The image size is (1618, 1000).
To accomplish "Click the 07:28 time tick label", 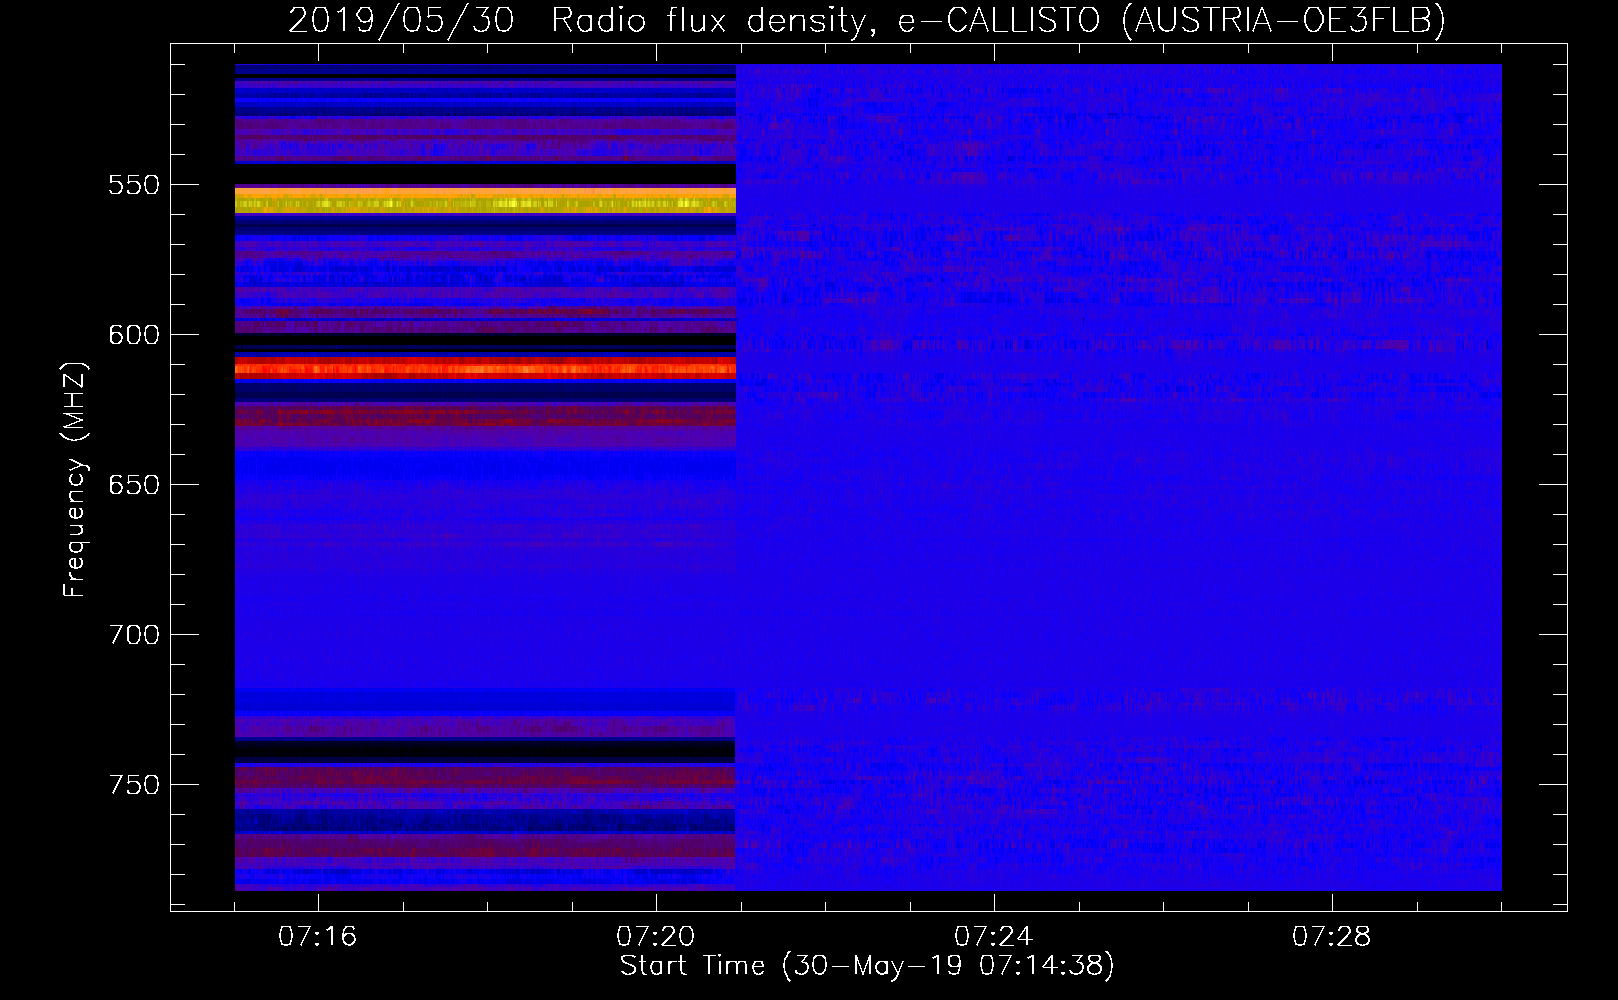I will click(x=1332, y=936).
